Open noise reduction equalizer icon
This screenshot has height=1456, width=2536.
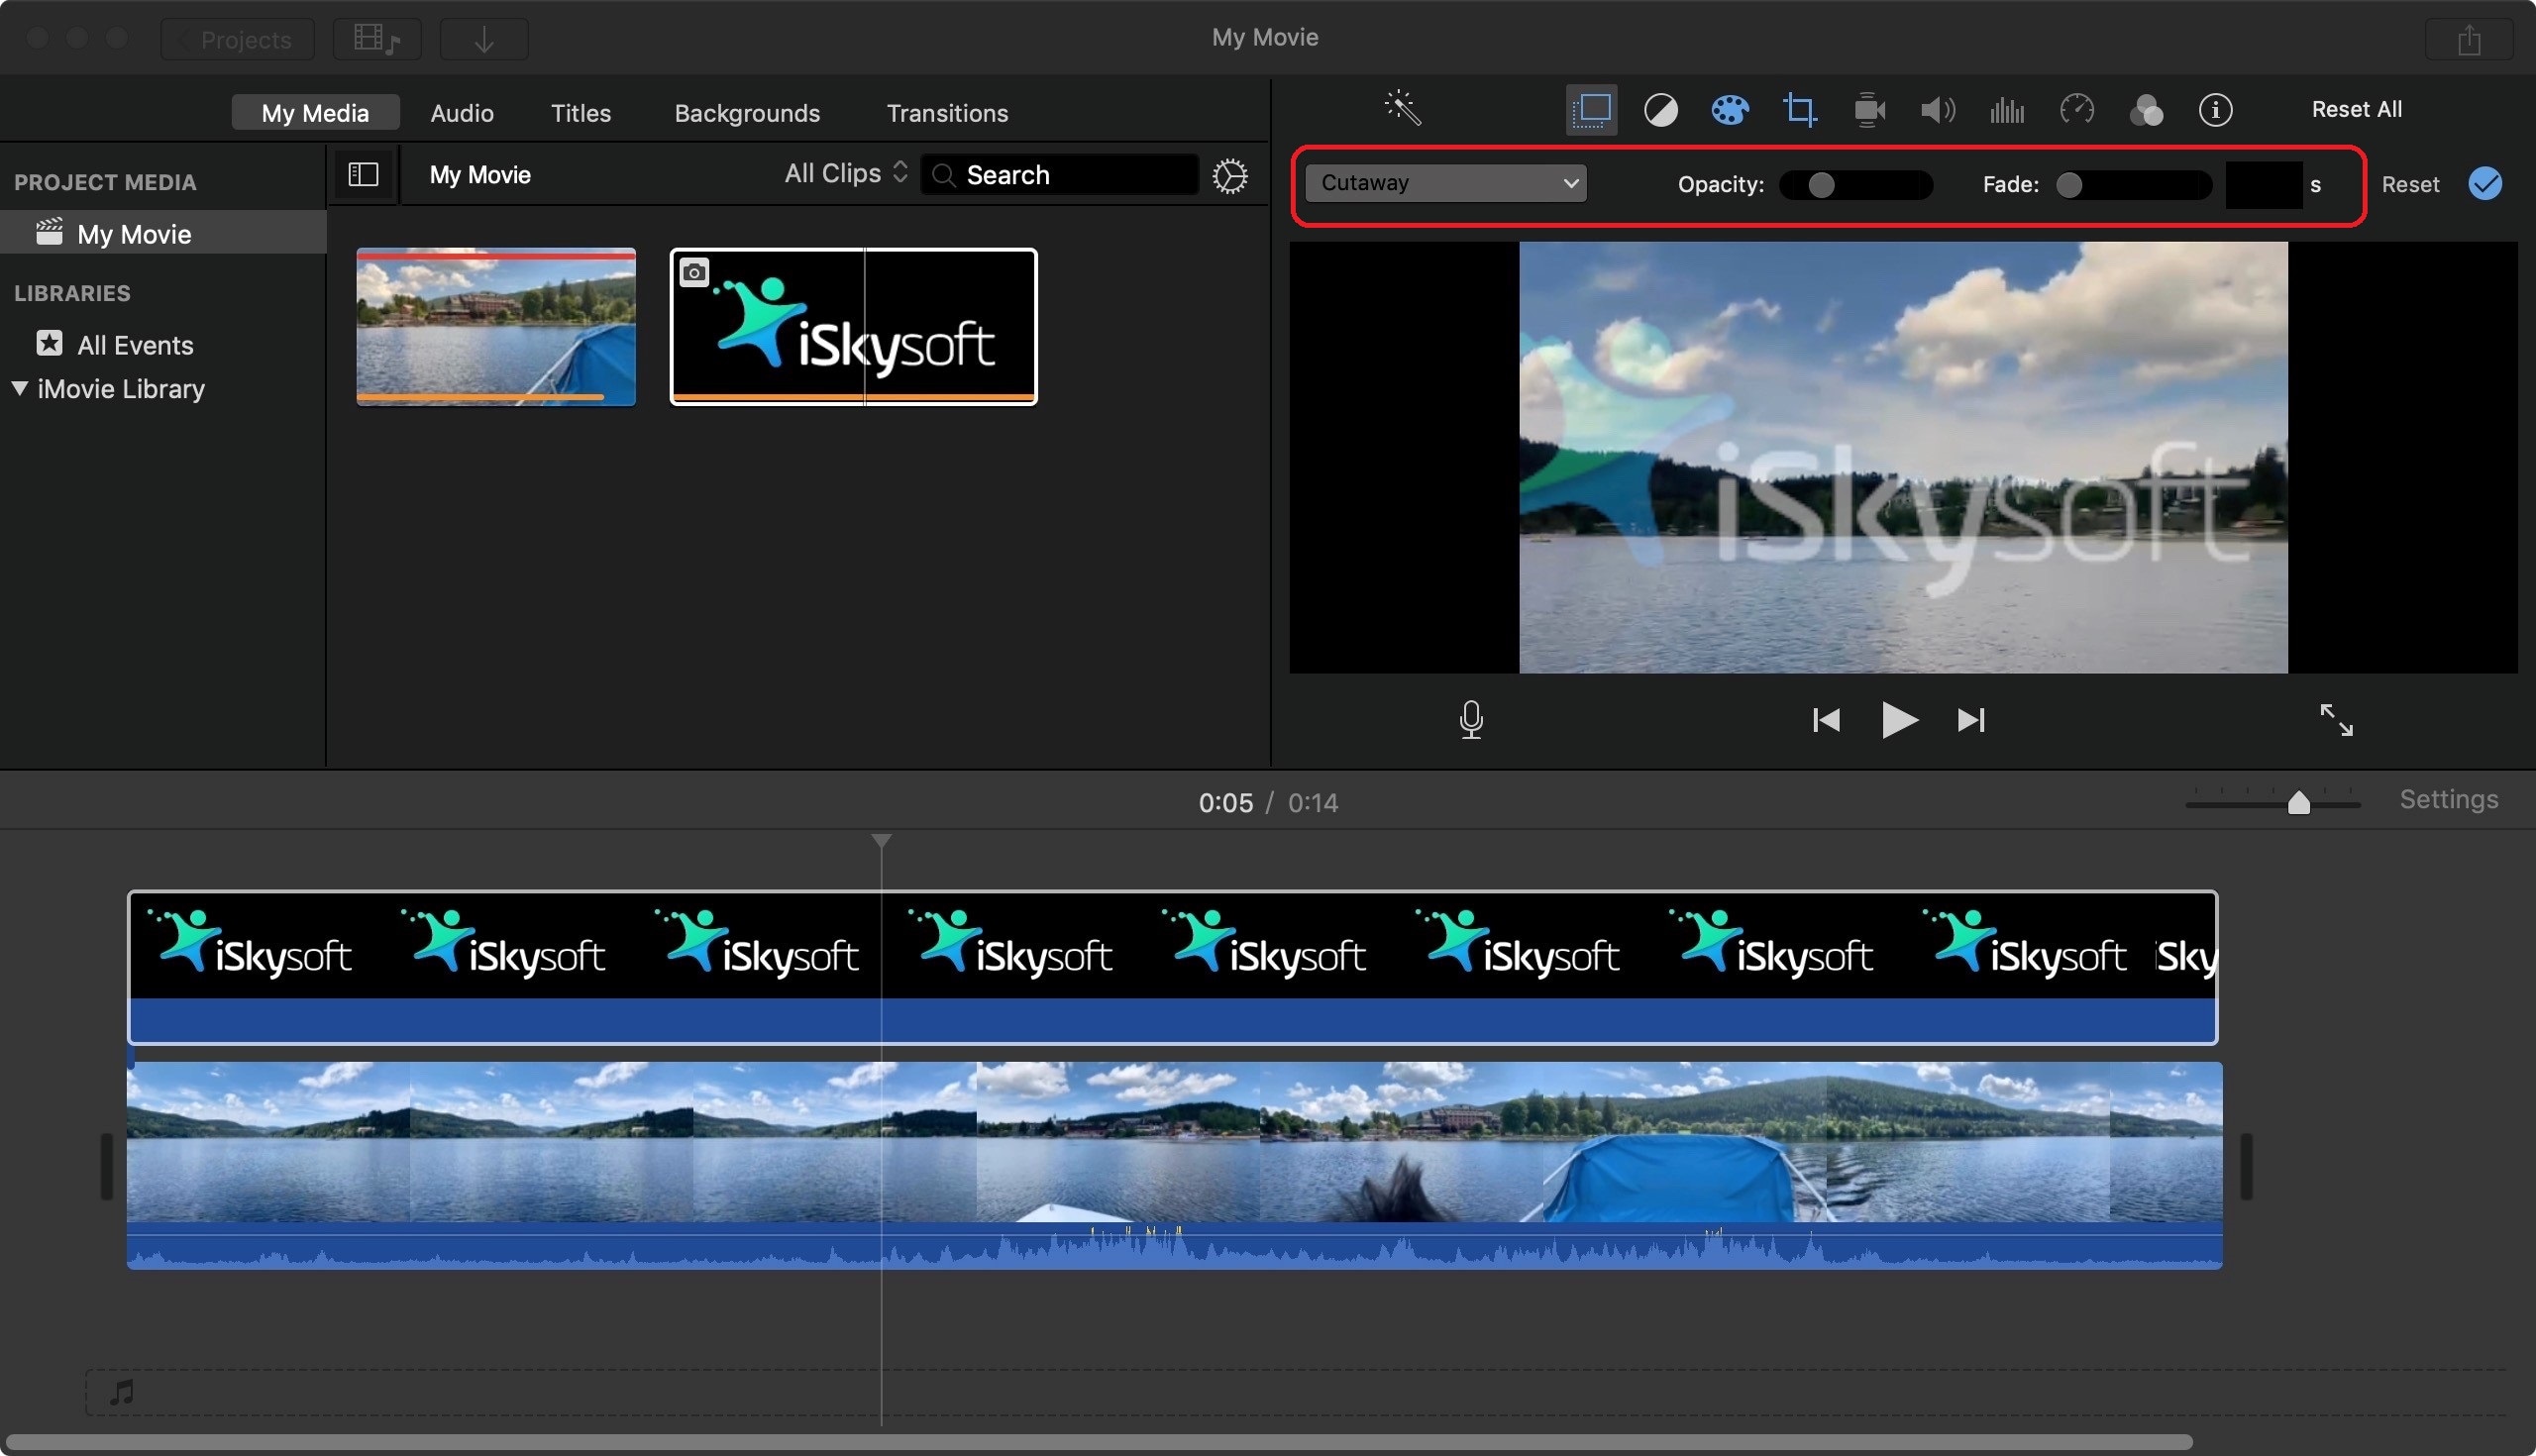pos(2006,109)
